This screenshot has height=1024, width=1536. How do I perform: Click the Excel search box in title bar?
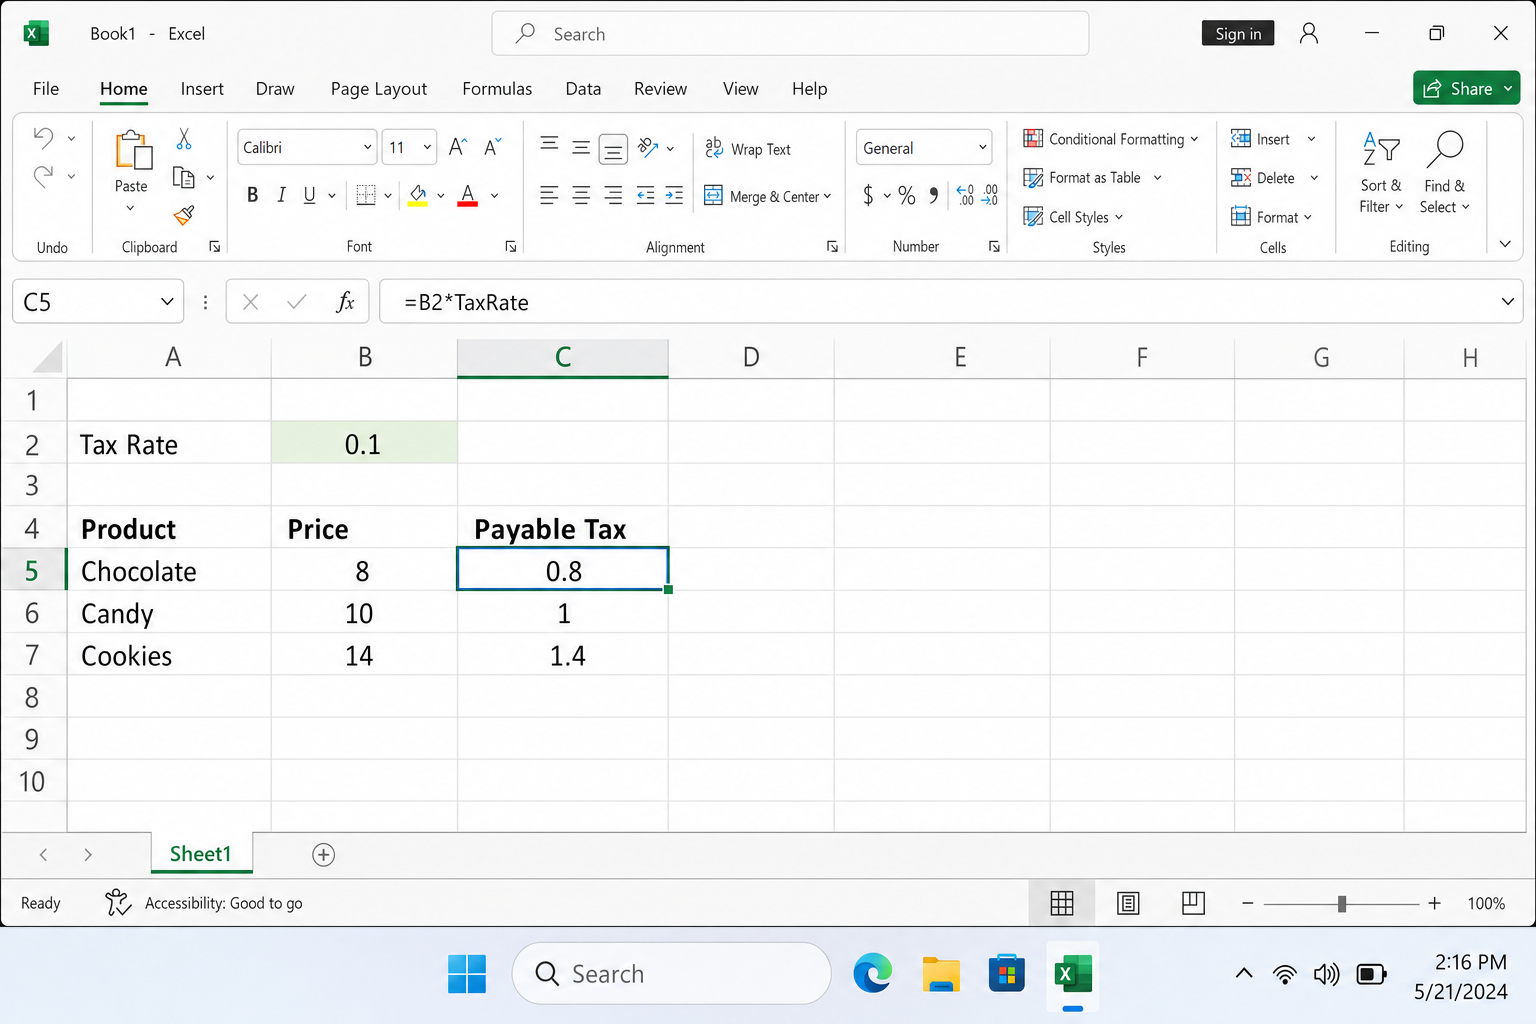click(x=790, y=34)
